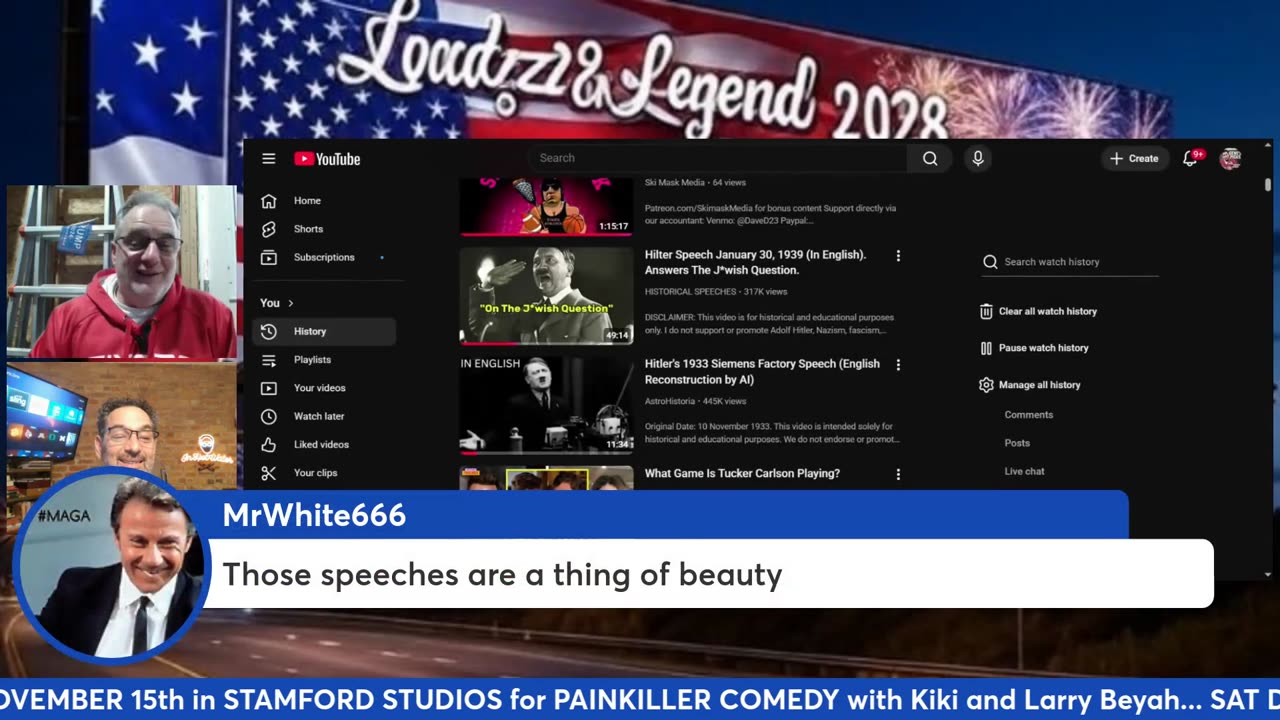Screen dimensions: 1280x720
Task: Click Manage all history
Action: tap(1039, 385)
